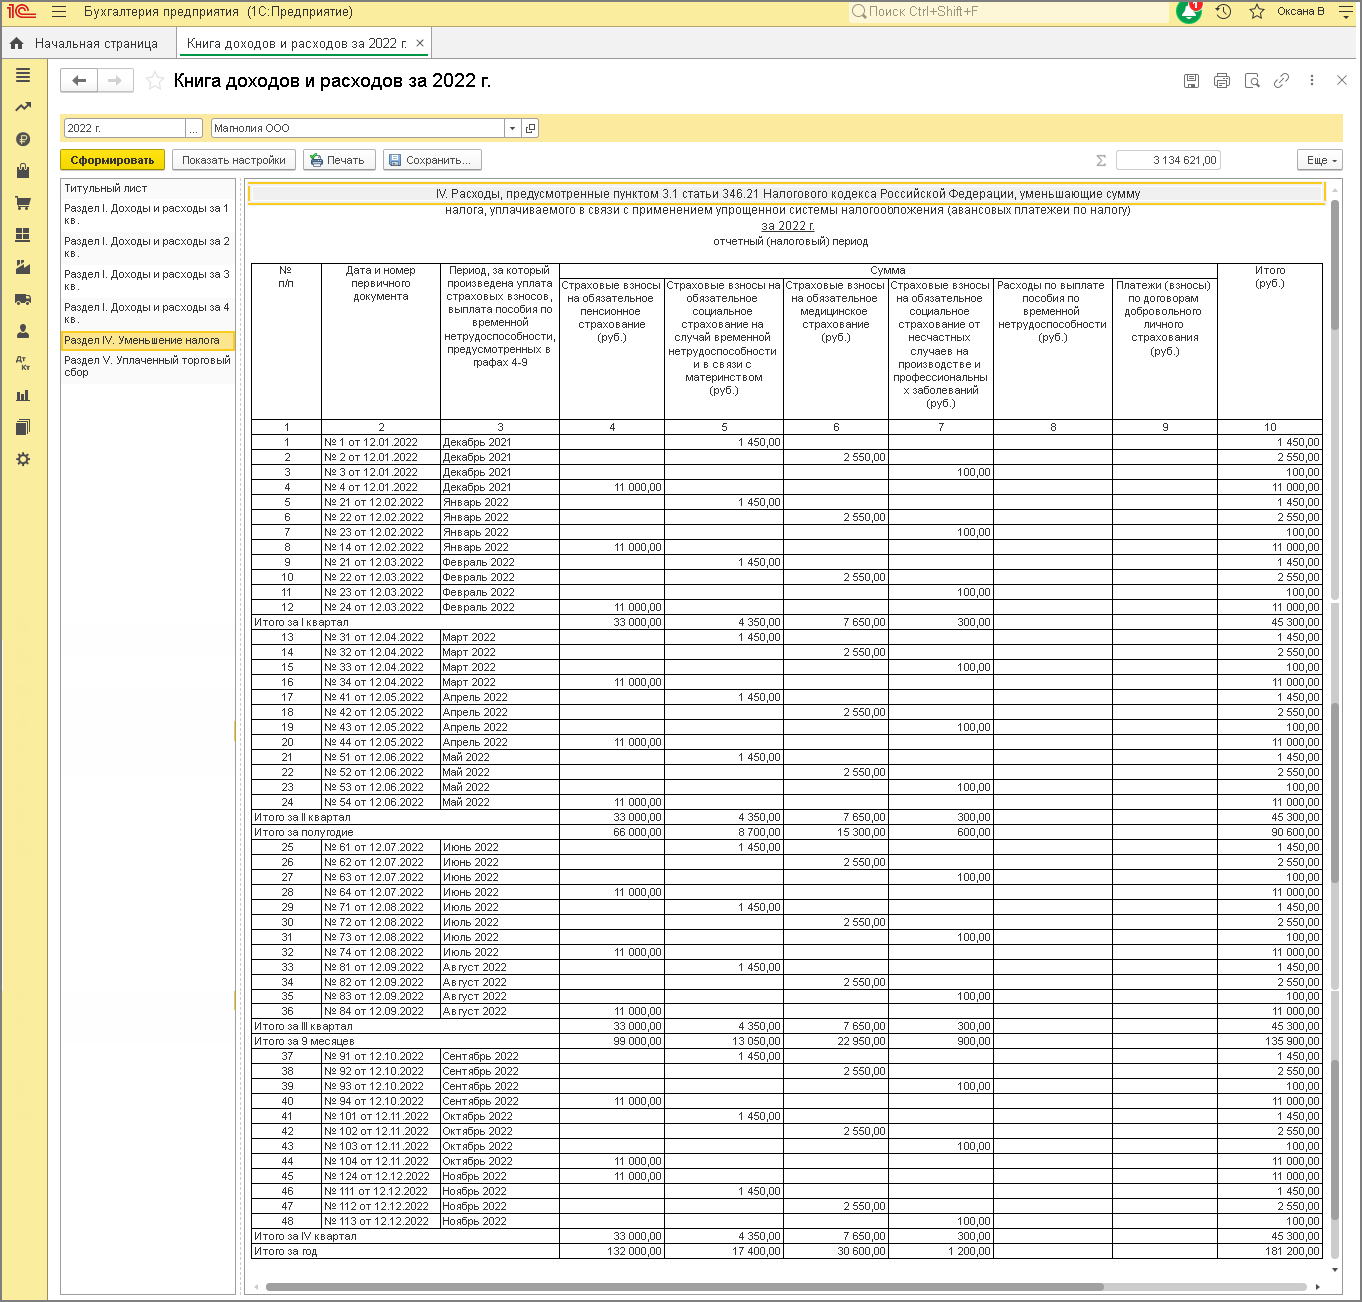Open the Administration gear sidebar icon
Image resolution: width=1362 pixels, height=1302 pixels.
tap(23, 459)
